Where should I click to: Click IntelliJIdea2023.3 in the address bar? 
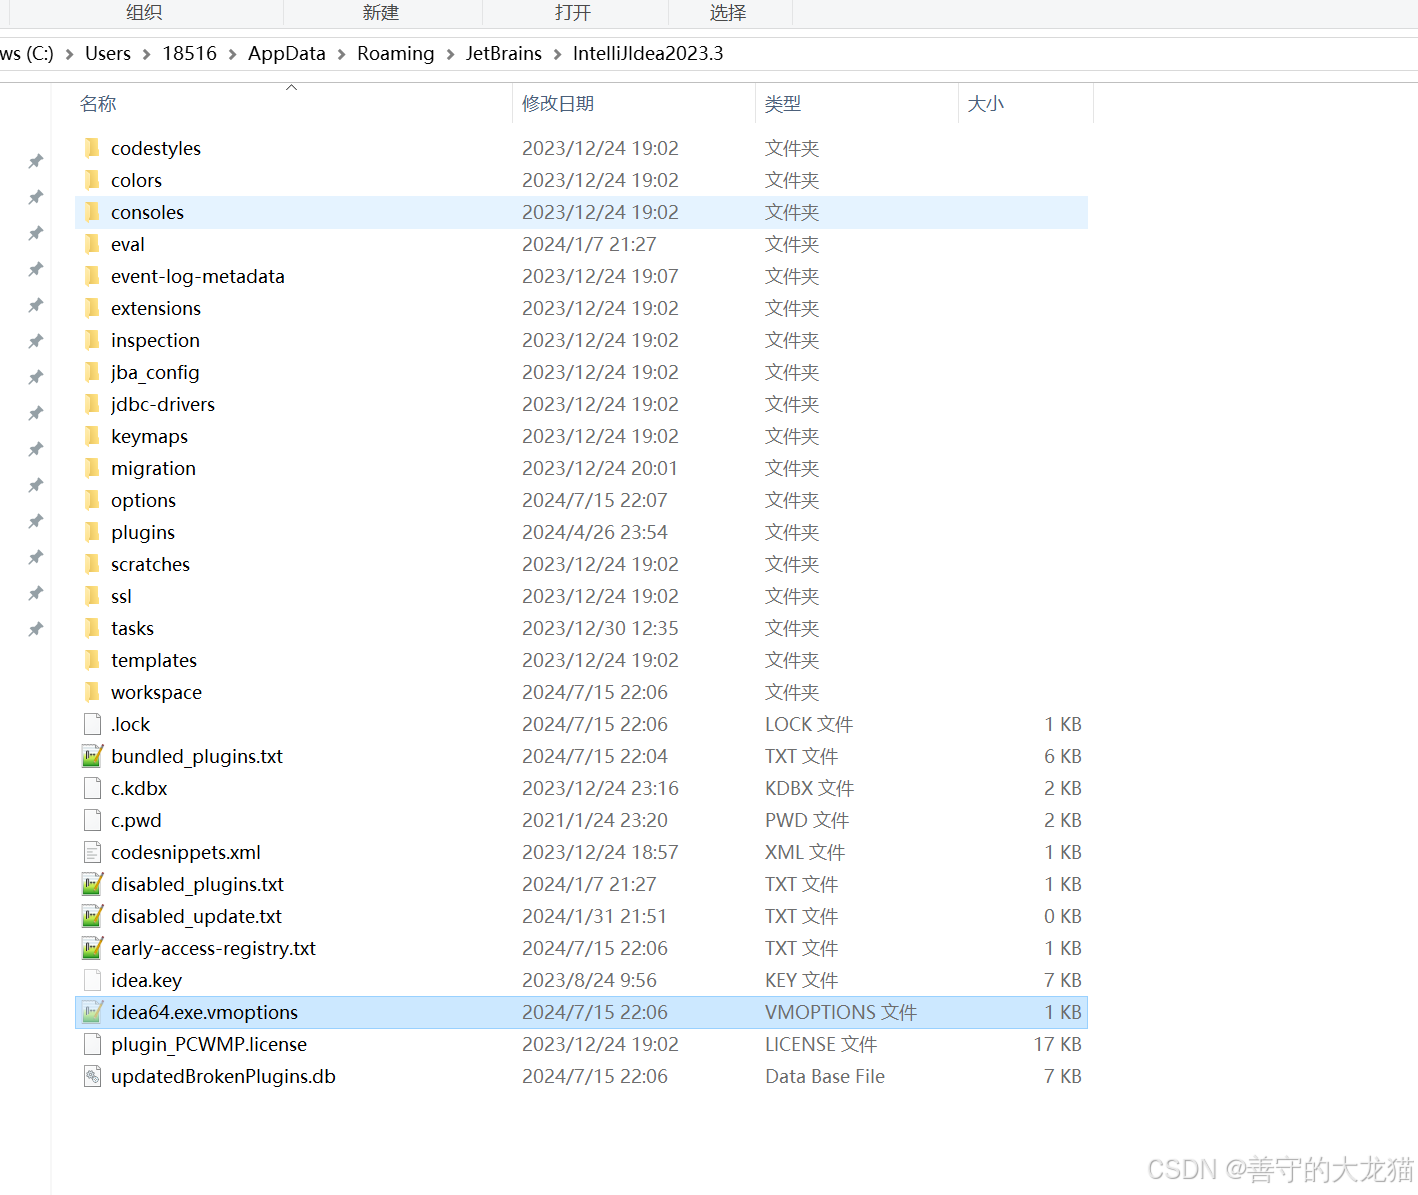point(648,54)
